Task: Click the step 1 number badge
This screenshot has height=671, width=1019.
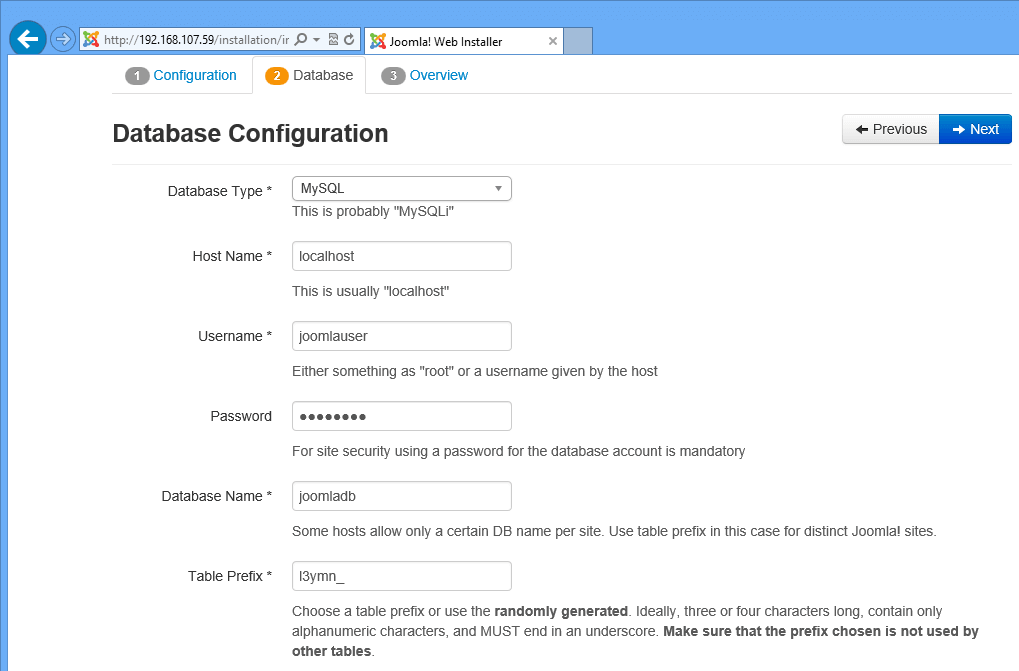Action: 137,76
